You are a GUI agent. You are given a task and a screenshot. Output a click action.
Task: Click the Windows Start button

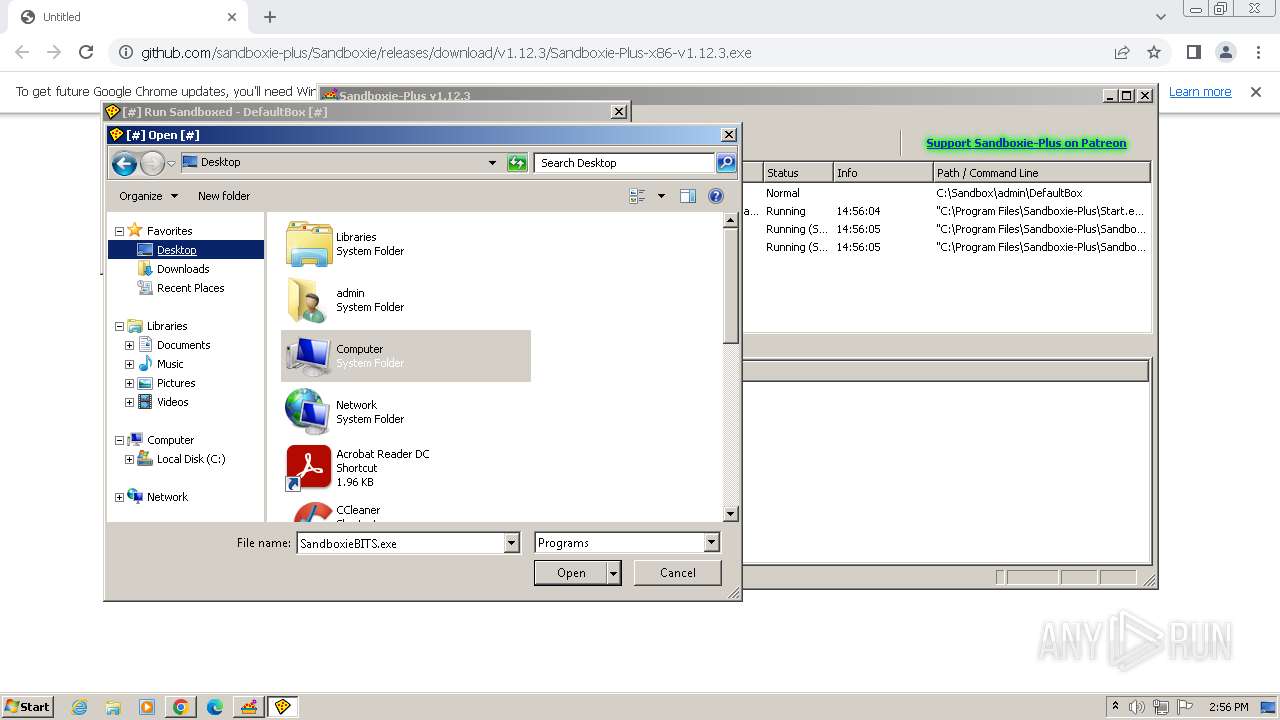[28, 707]
